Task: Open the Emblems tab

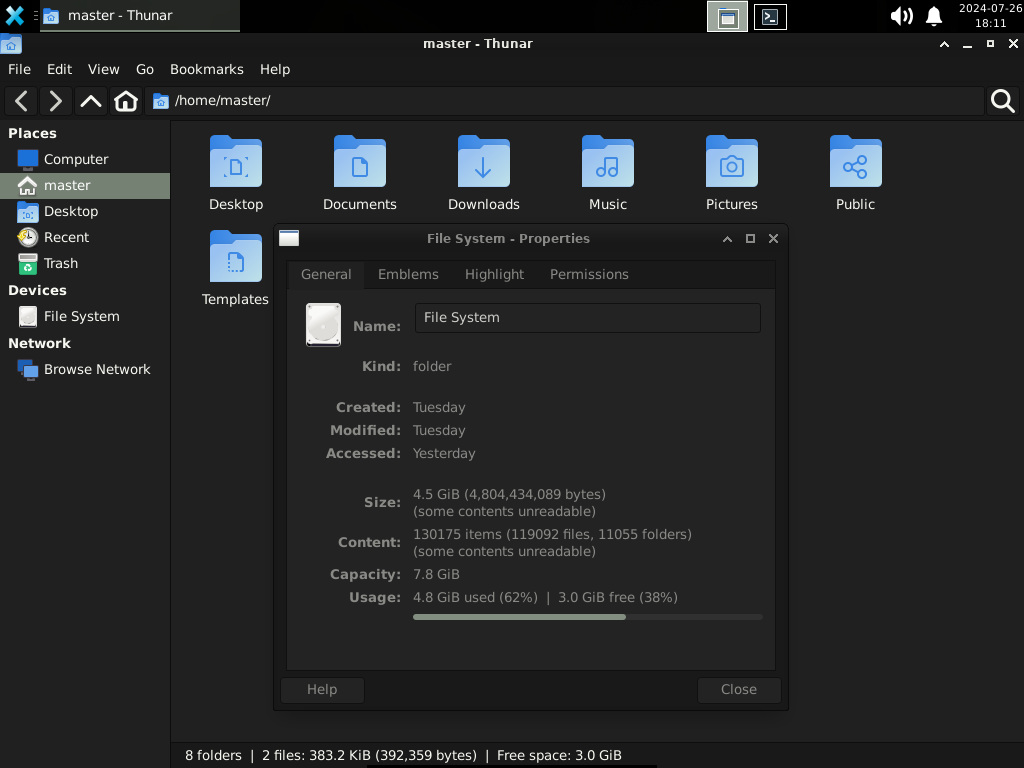Action: 408,274
